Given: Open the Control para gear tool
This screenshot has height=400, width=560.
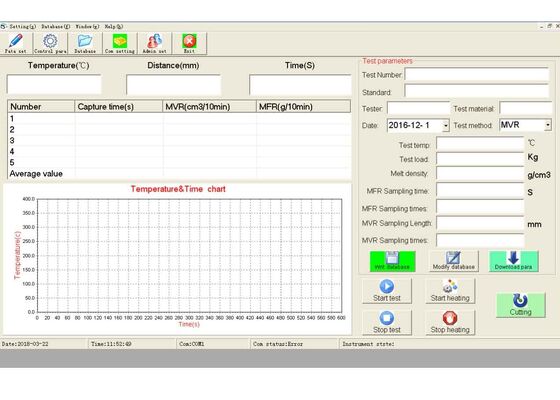Looking at the screenshot, I should pos(50,44).
